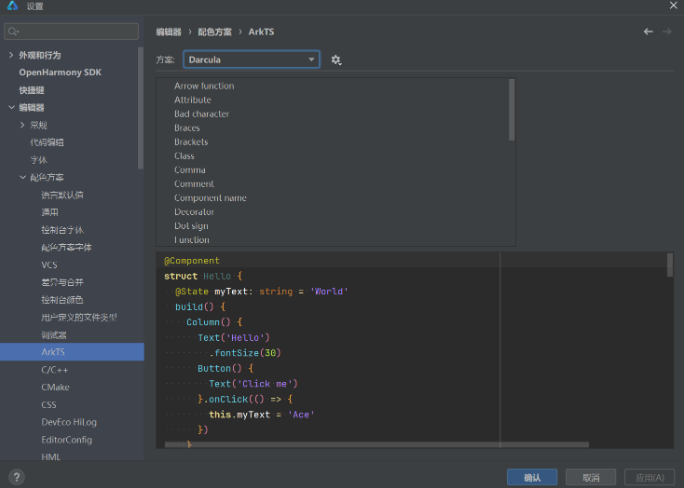Click 'this.myText' in the code preview

point(239,414)
